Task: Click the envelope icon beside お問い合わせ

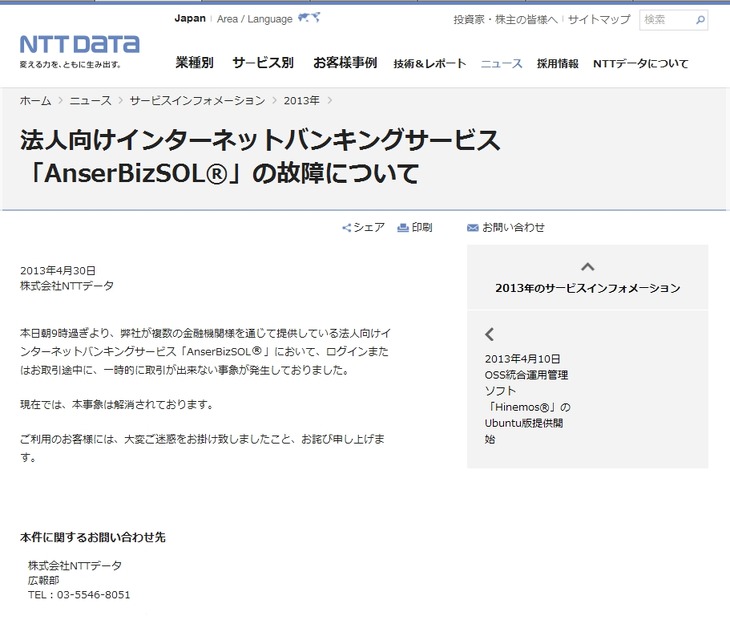Action: [x=473, y=228]
